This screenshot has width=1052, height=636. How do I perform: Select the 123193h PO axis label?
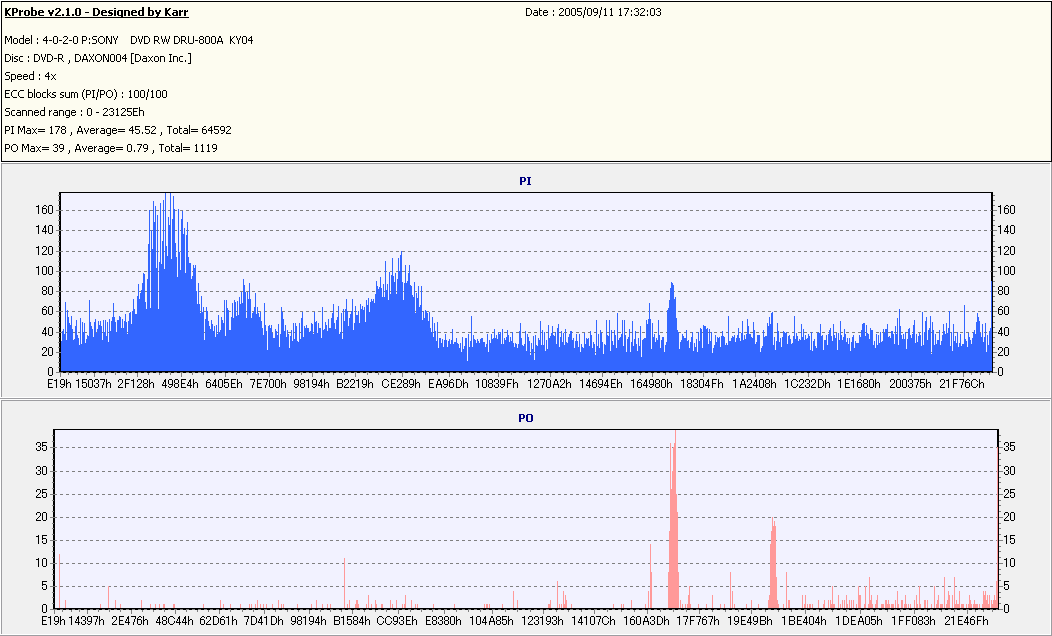(543, 621)
